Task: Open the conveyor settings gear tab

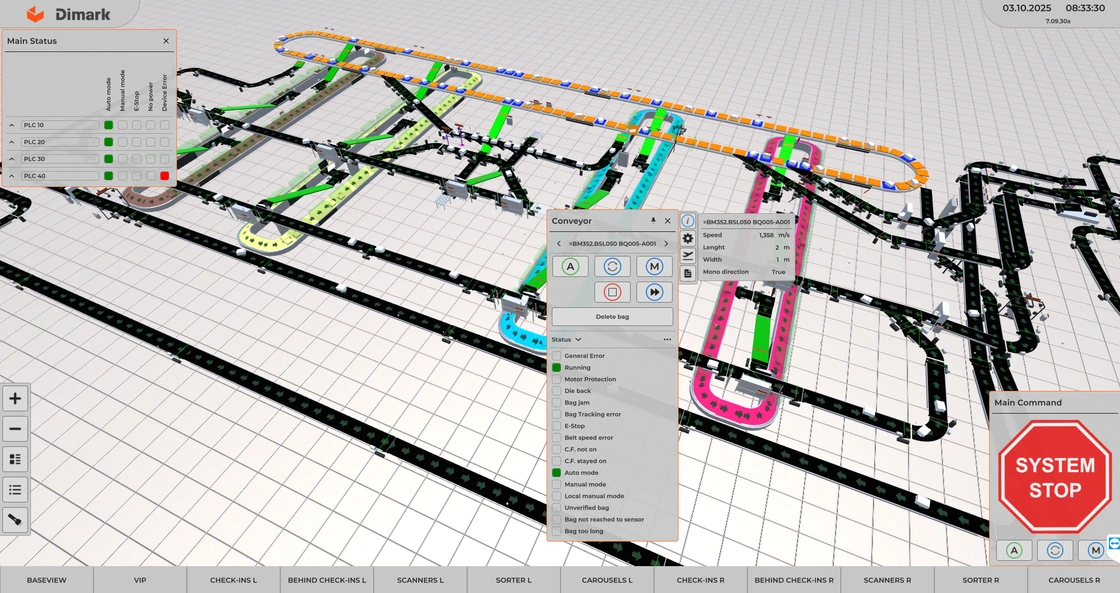Action: tap(688, 238)
